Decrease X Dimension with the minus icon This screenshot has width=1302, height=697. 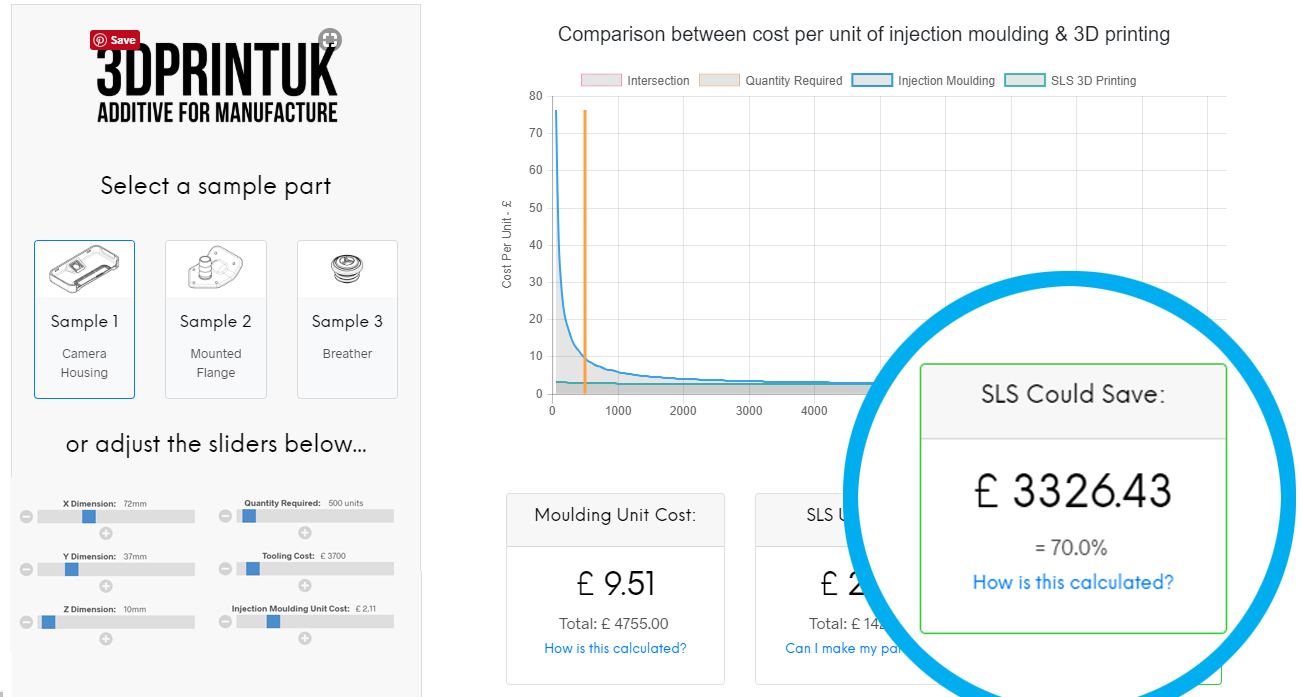pyautogui.click(x=26, y=516)
